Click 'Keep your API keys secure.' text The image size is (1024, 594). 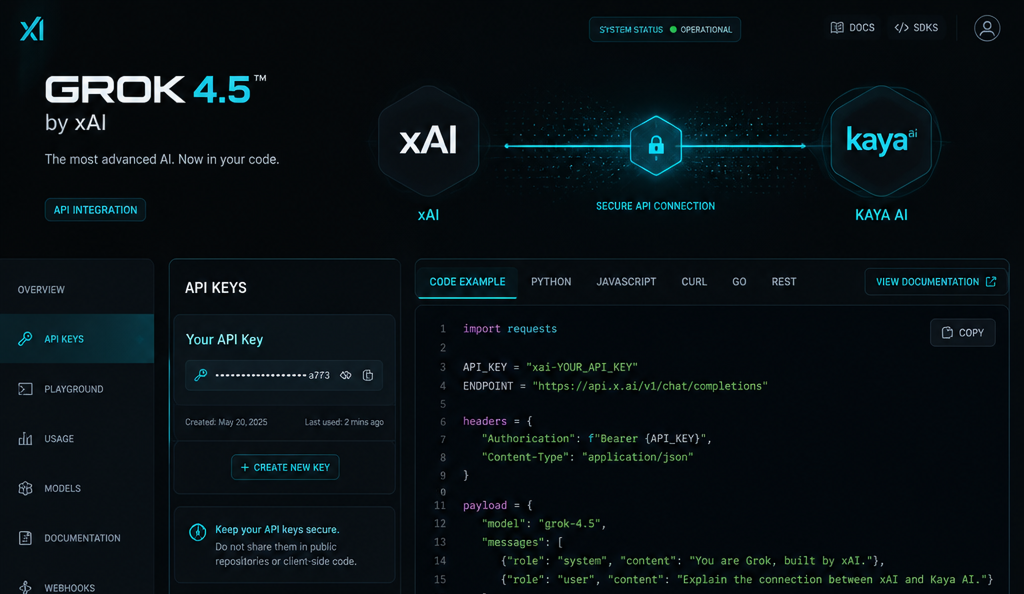(x=278, y=529)
